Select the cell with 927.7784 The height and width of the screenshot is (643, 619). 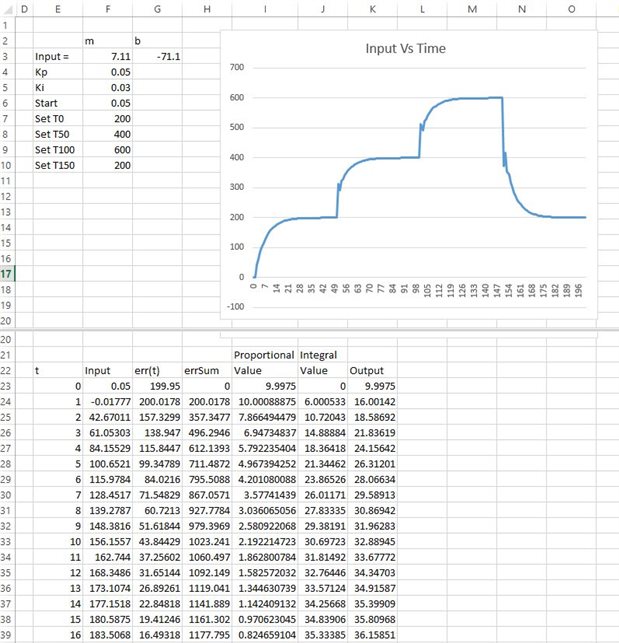(x=207, y=511)
